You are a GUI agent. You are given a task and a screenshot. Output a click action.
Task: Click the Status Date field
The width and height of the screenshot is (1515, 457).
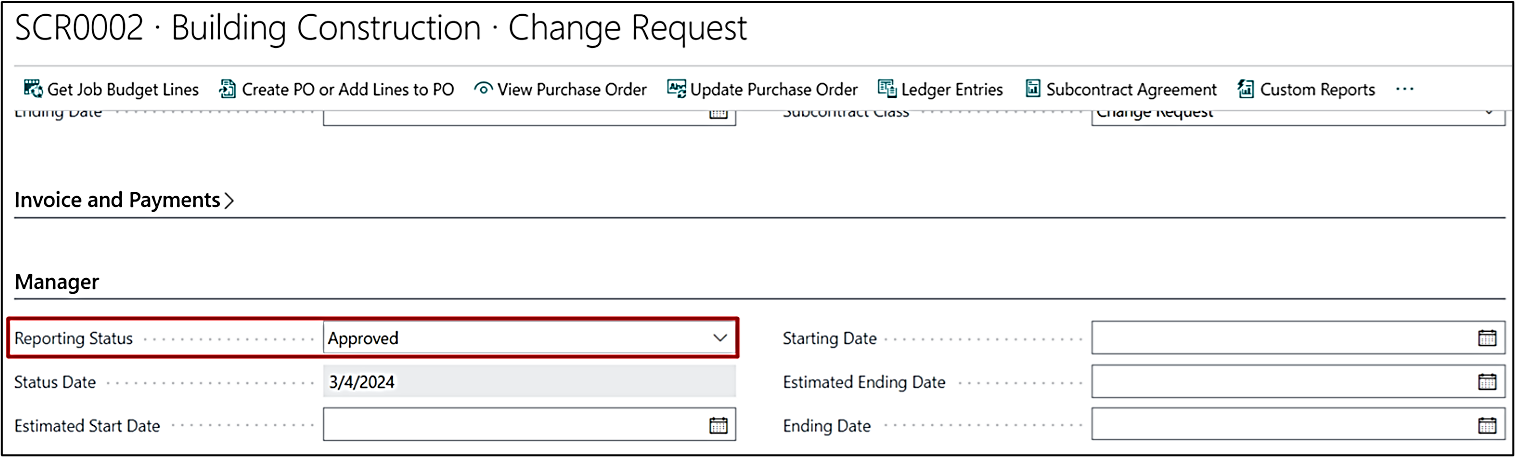pyautogui.click(x=528, y=381)
